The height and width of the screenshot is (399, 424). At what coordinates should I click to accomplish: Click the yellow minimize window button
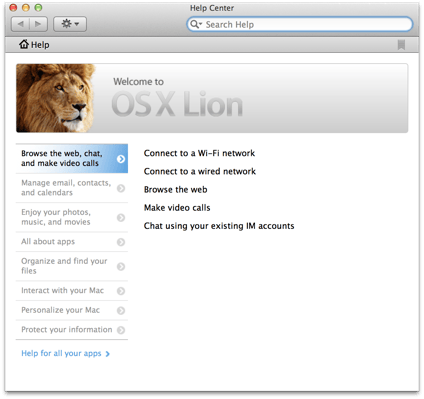pos(26,8)
